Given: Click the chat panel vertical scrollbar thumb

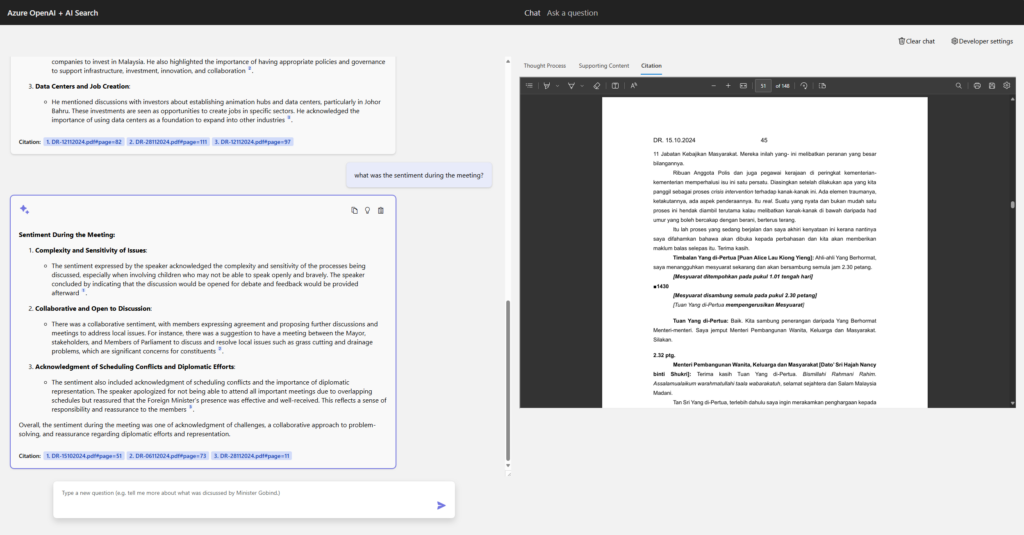Looking at the screenshot, I should pos(507,381).
